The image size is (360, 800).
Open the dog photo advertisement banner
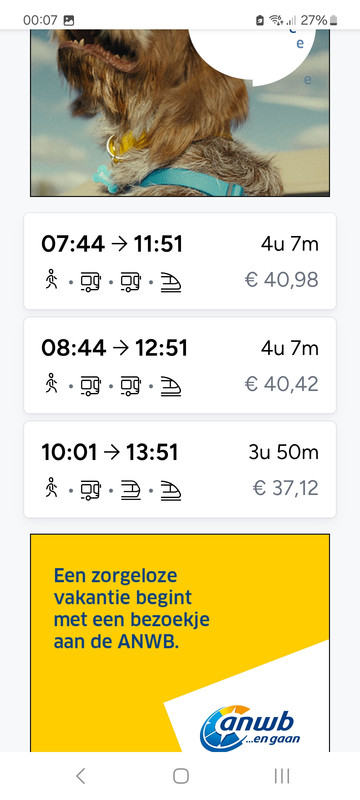tap(180, 113)
